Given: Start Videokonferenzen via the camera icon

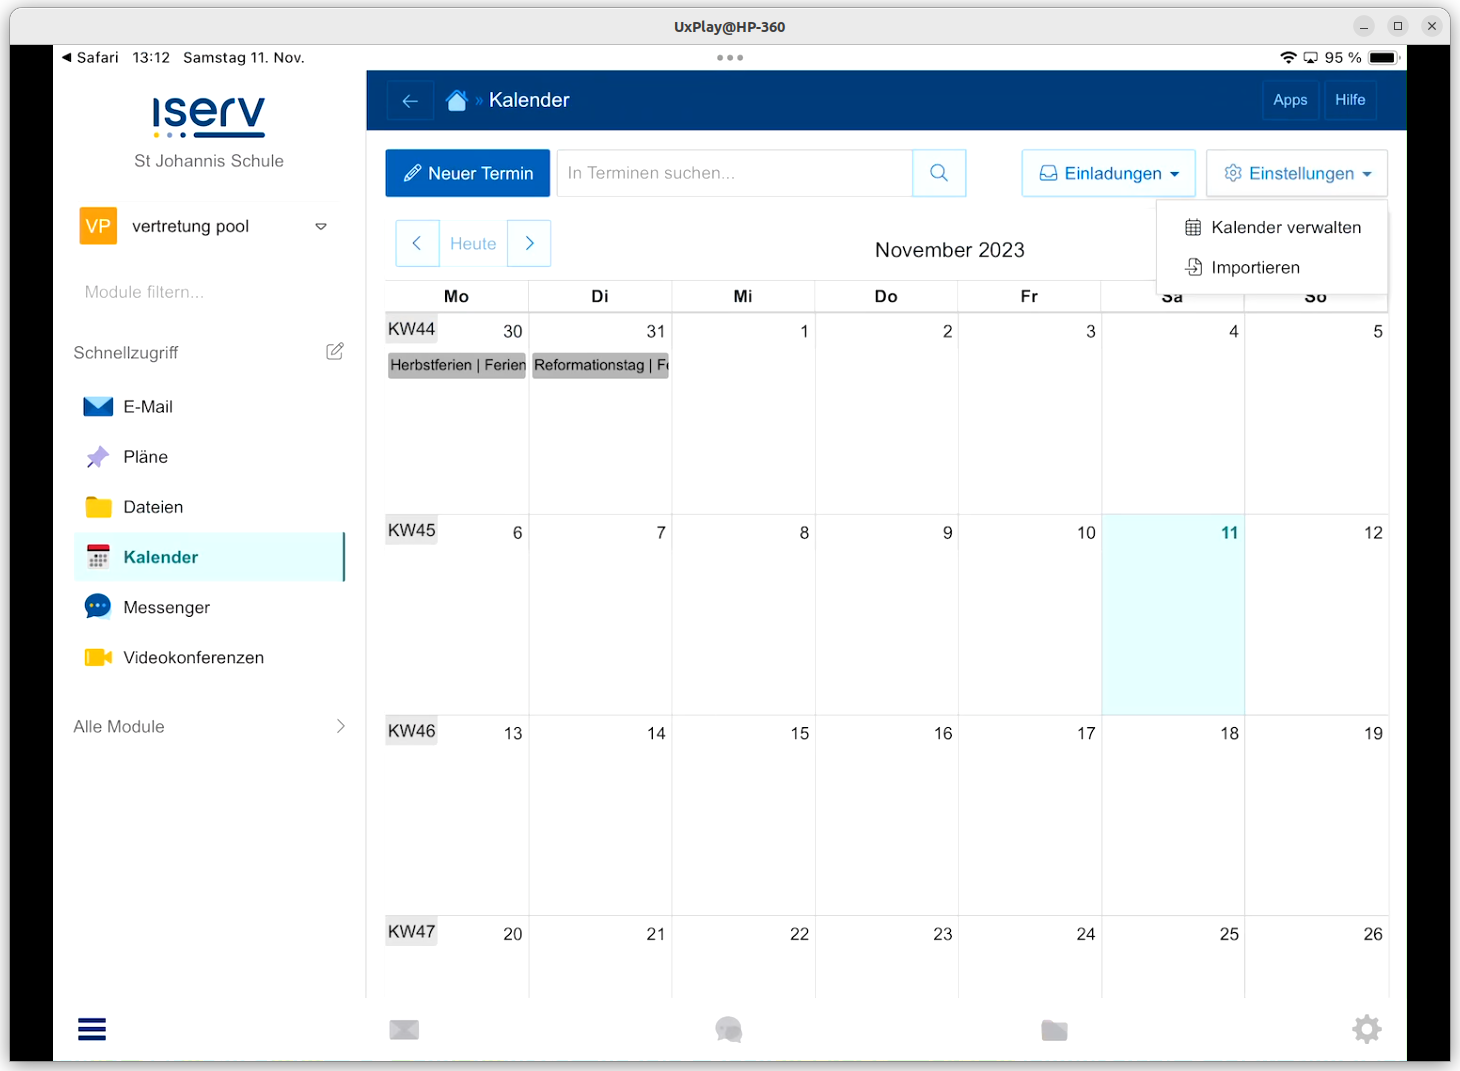Looking at the screenshot, I should pos(98,657).
